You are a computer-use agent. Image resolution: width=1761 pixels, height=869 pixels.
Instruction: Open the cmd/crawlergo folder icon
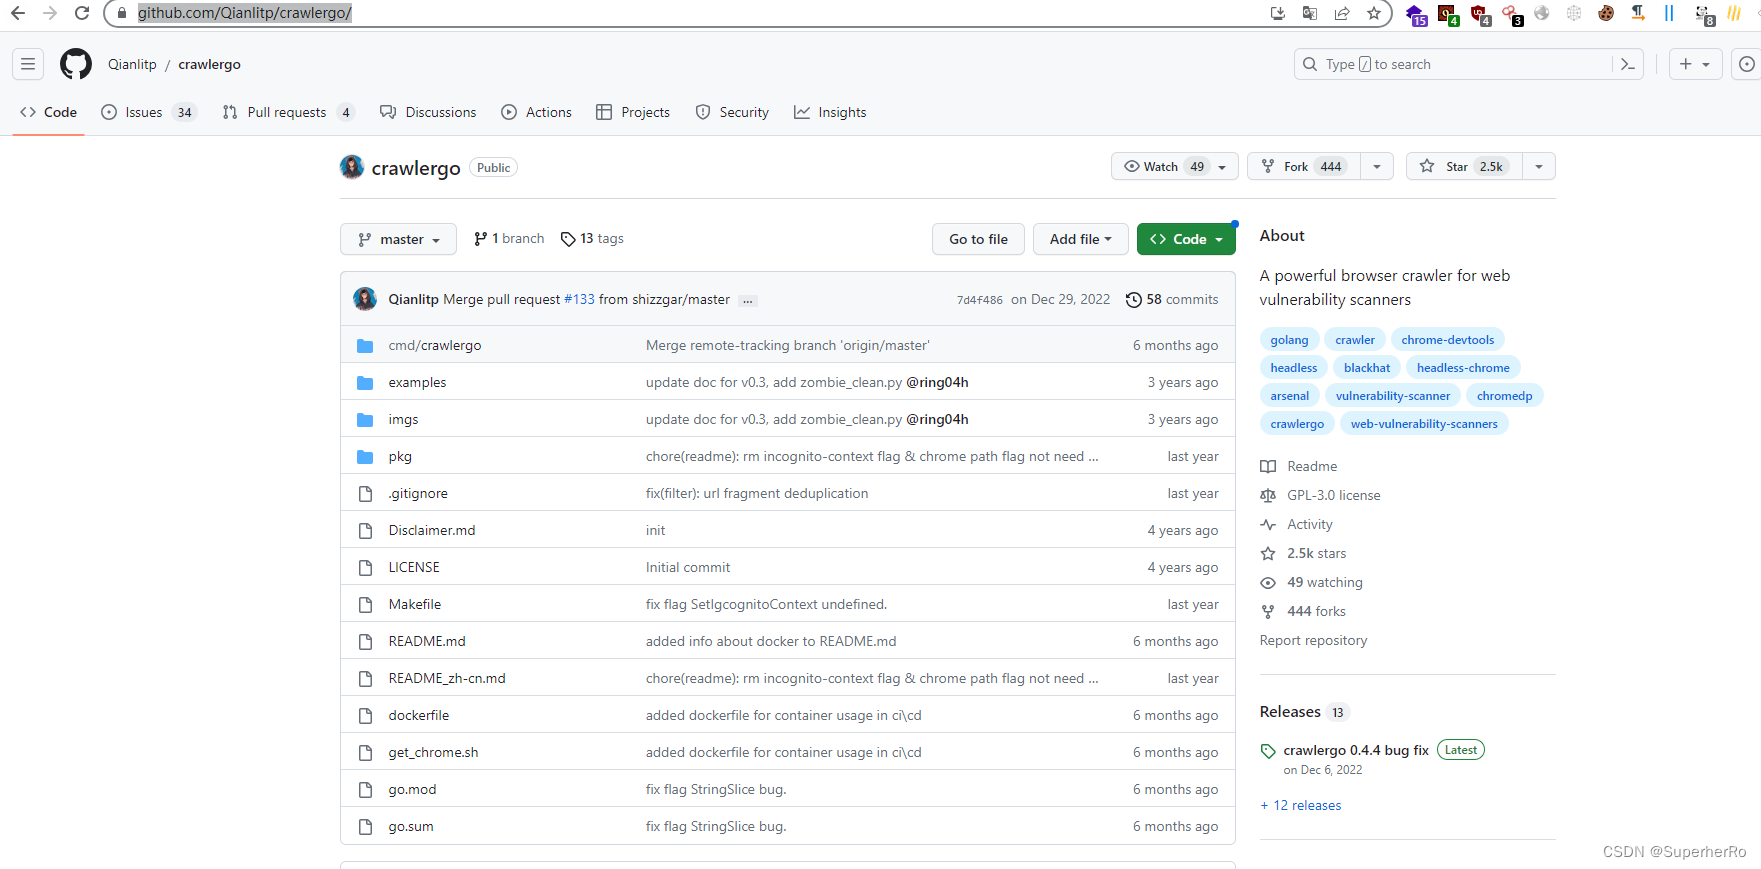point(365,346)
